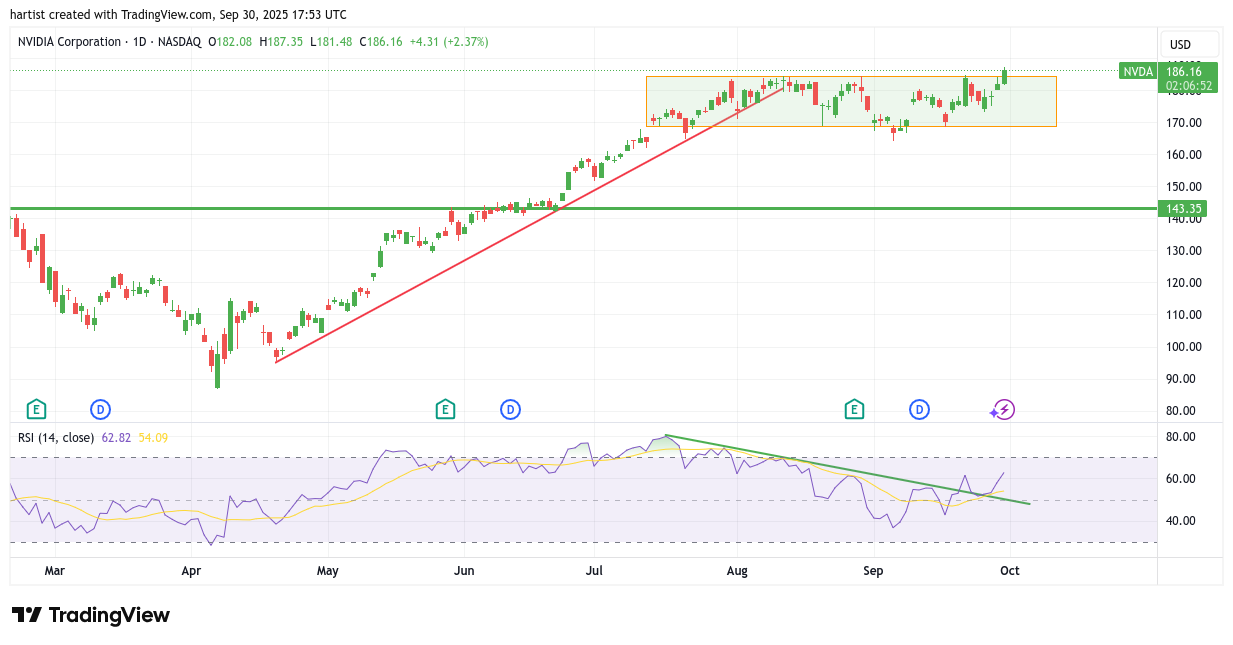1233x645 pixels.
Task: Click the TradingView logo
Action: [x=91, y=615]
